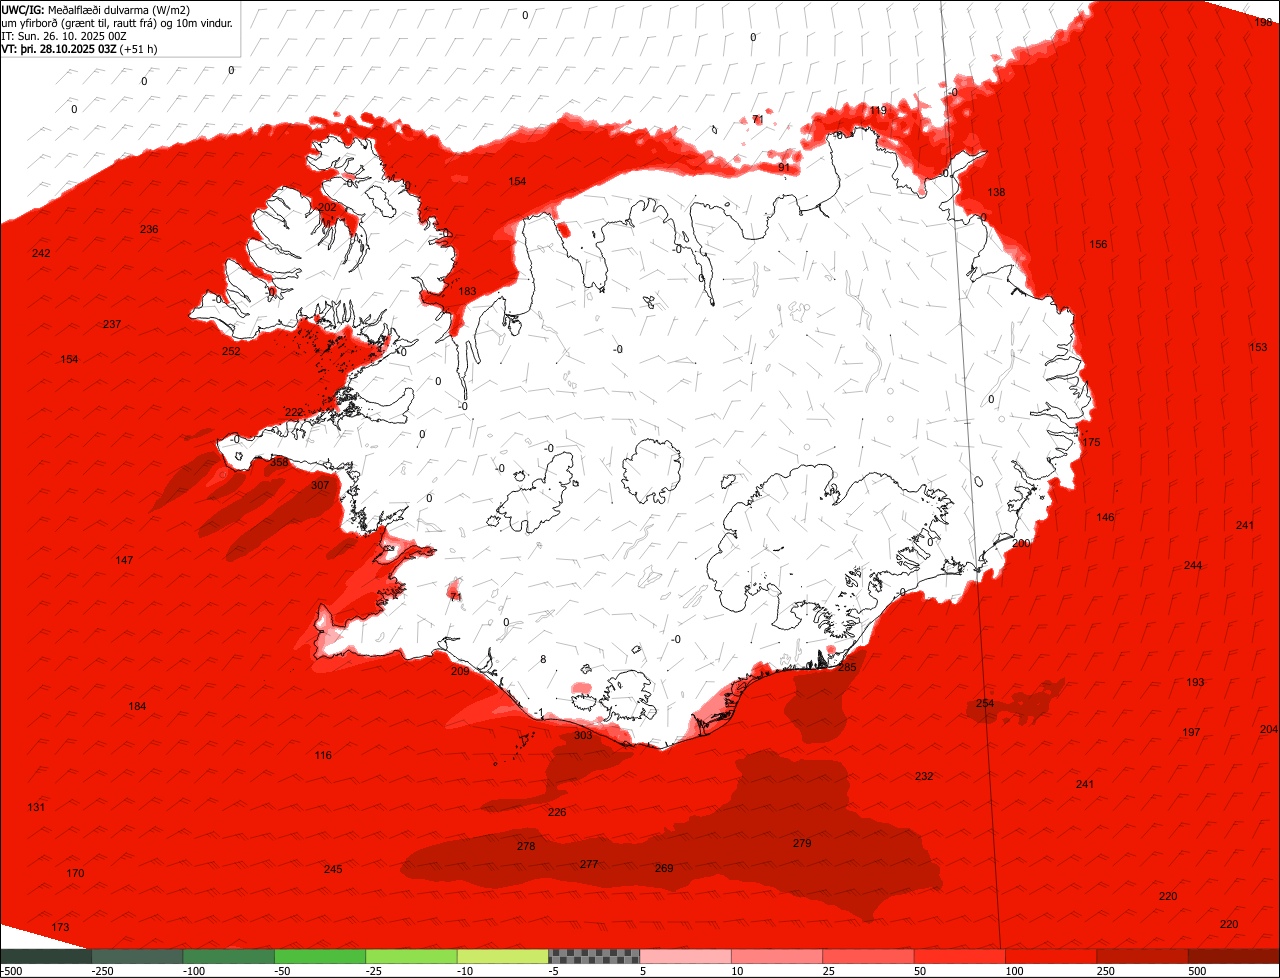Click the '250' legend label
The width and height of the screenshot is (1280, 978).
tap(1104, 971)
